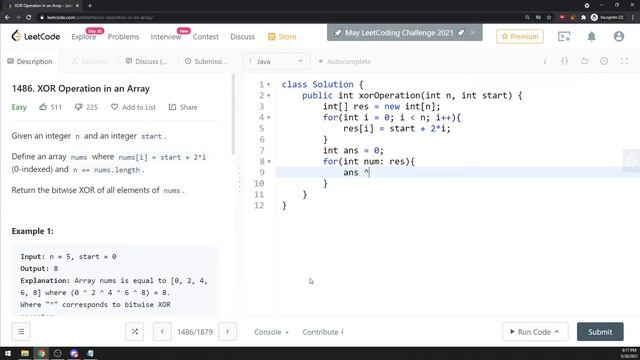Add to List heart button
The width and height of the screenshot is (640, 360).
[x=133, y=107]
